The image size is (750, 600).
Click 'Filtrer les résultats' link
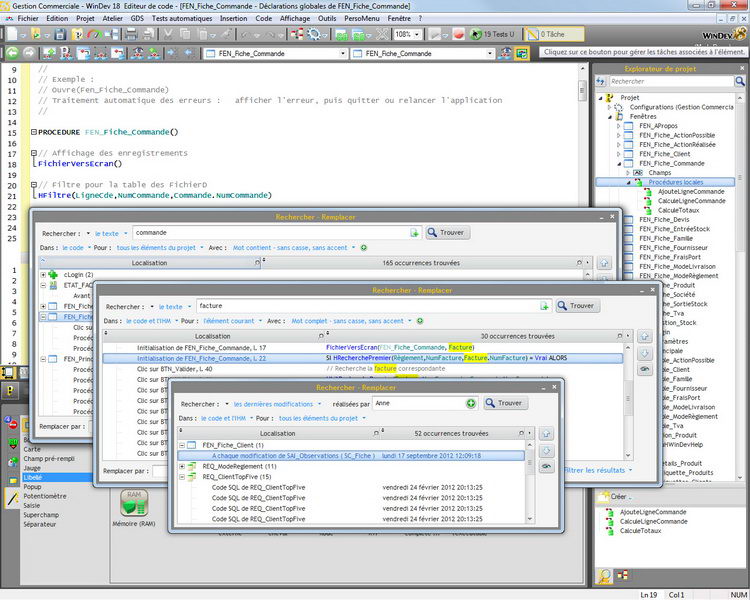[x=595, y=470]
